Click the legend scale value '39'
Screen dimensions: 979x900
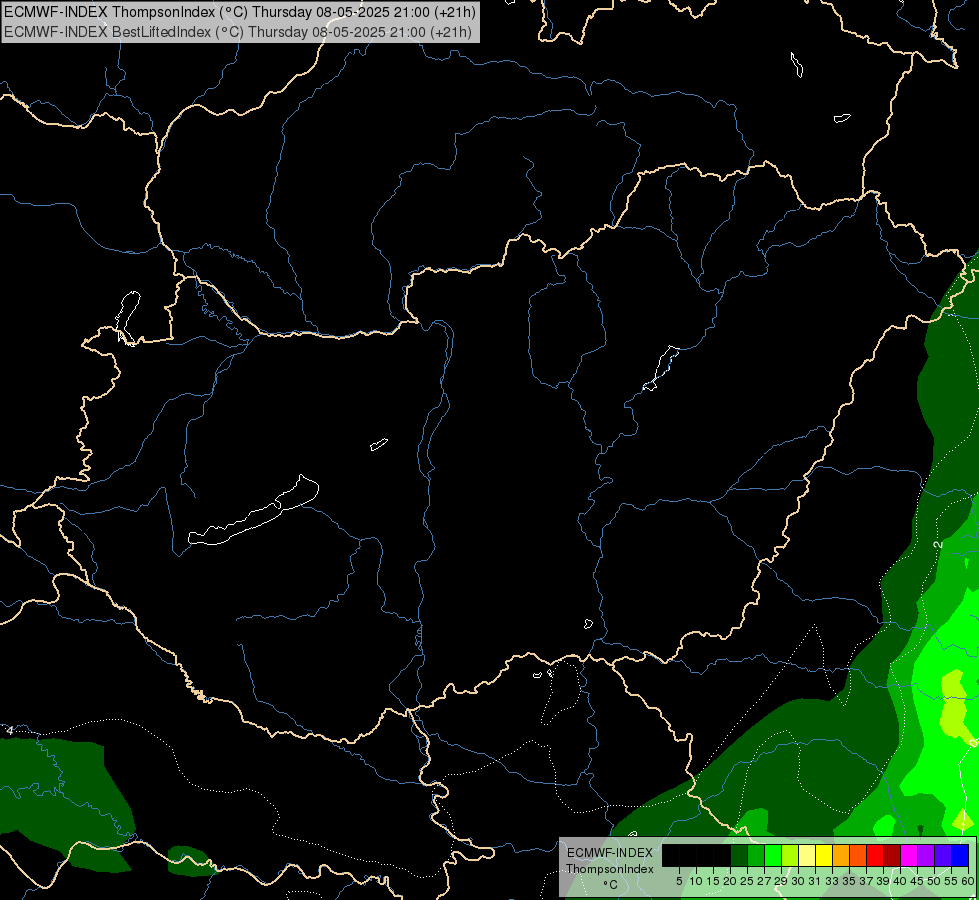coord(883,881)
